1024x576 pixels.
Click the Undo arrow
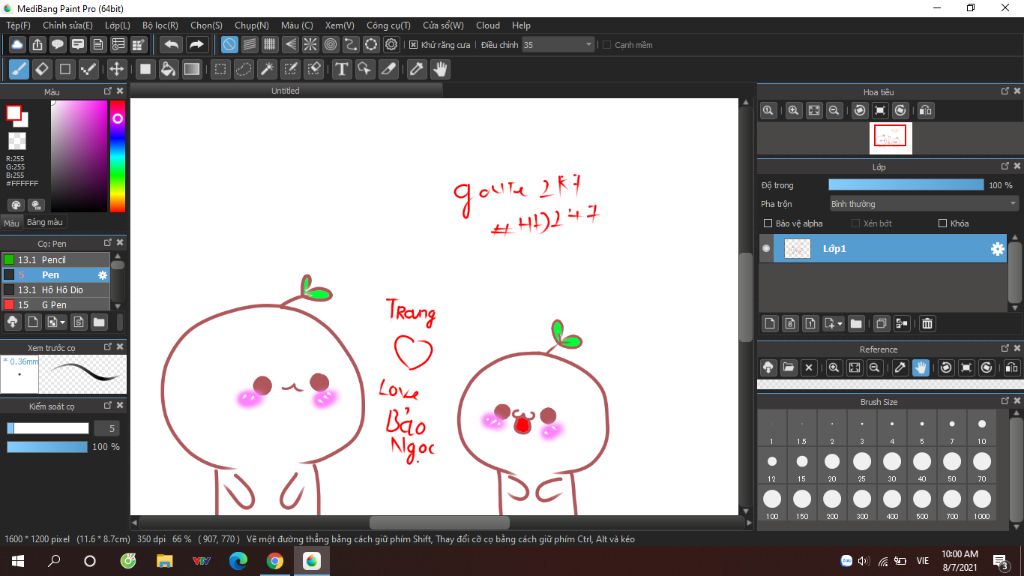[171, 44]
